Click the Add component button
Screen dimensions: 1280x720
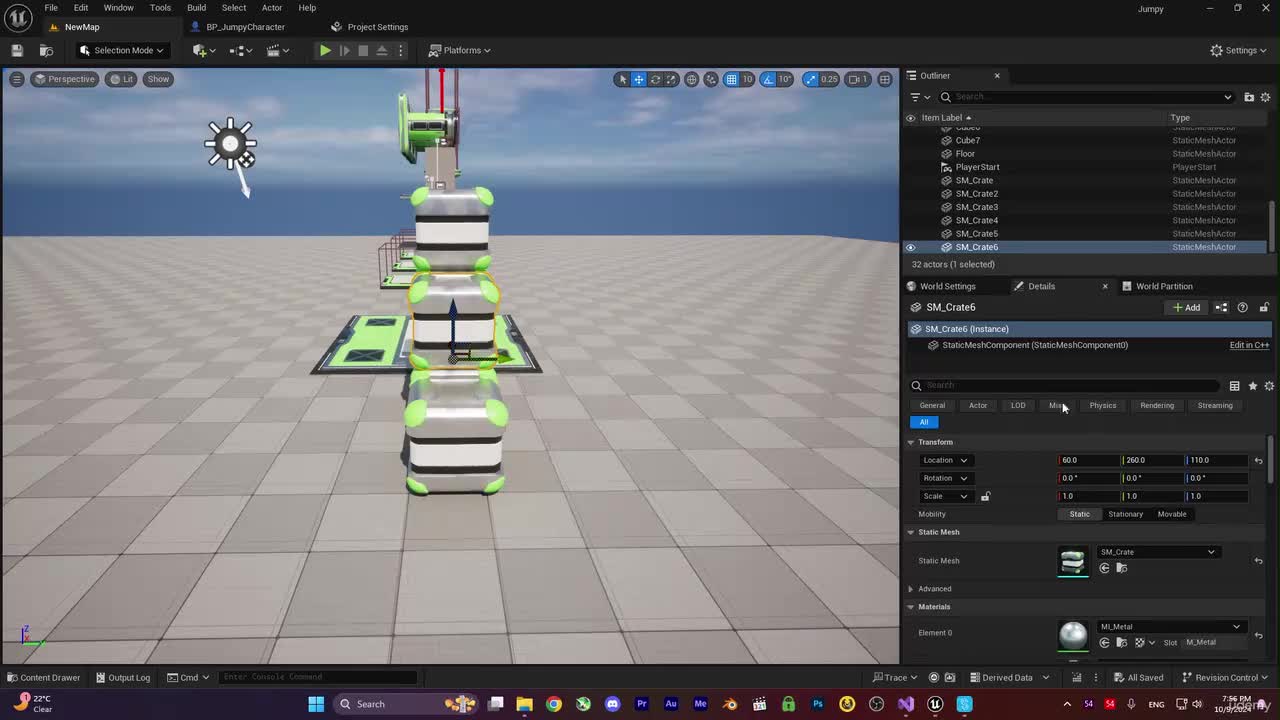(1187, 307)
